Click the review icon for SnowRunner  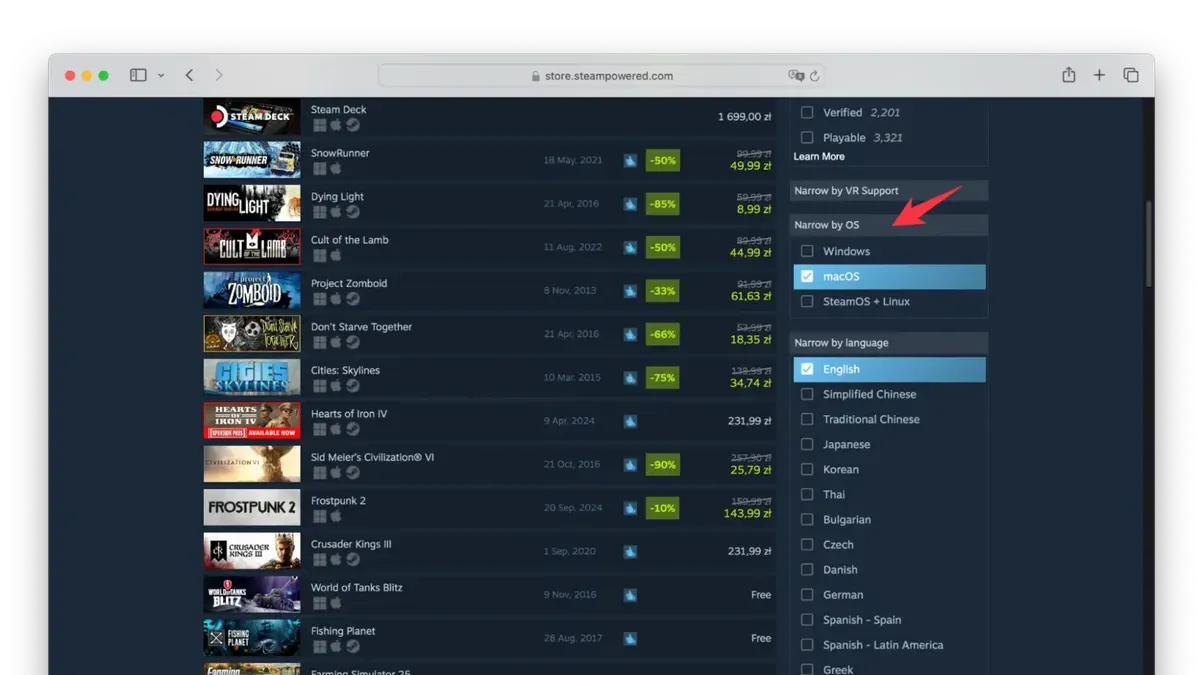[630, 160]
